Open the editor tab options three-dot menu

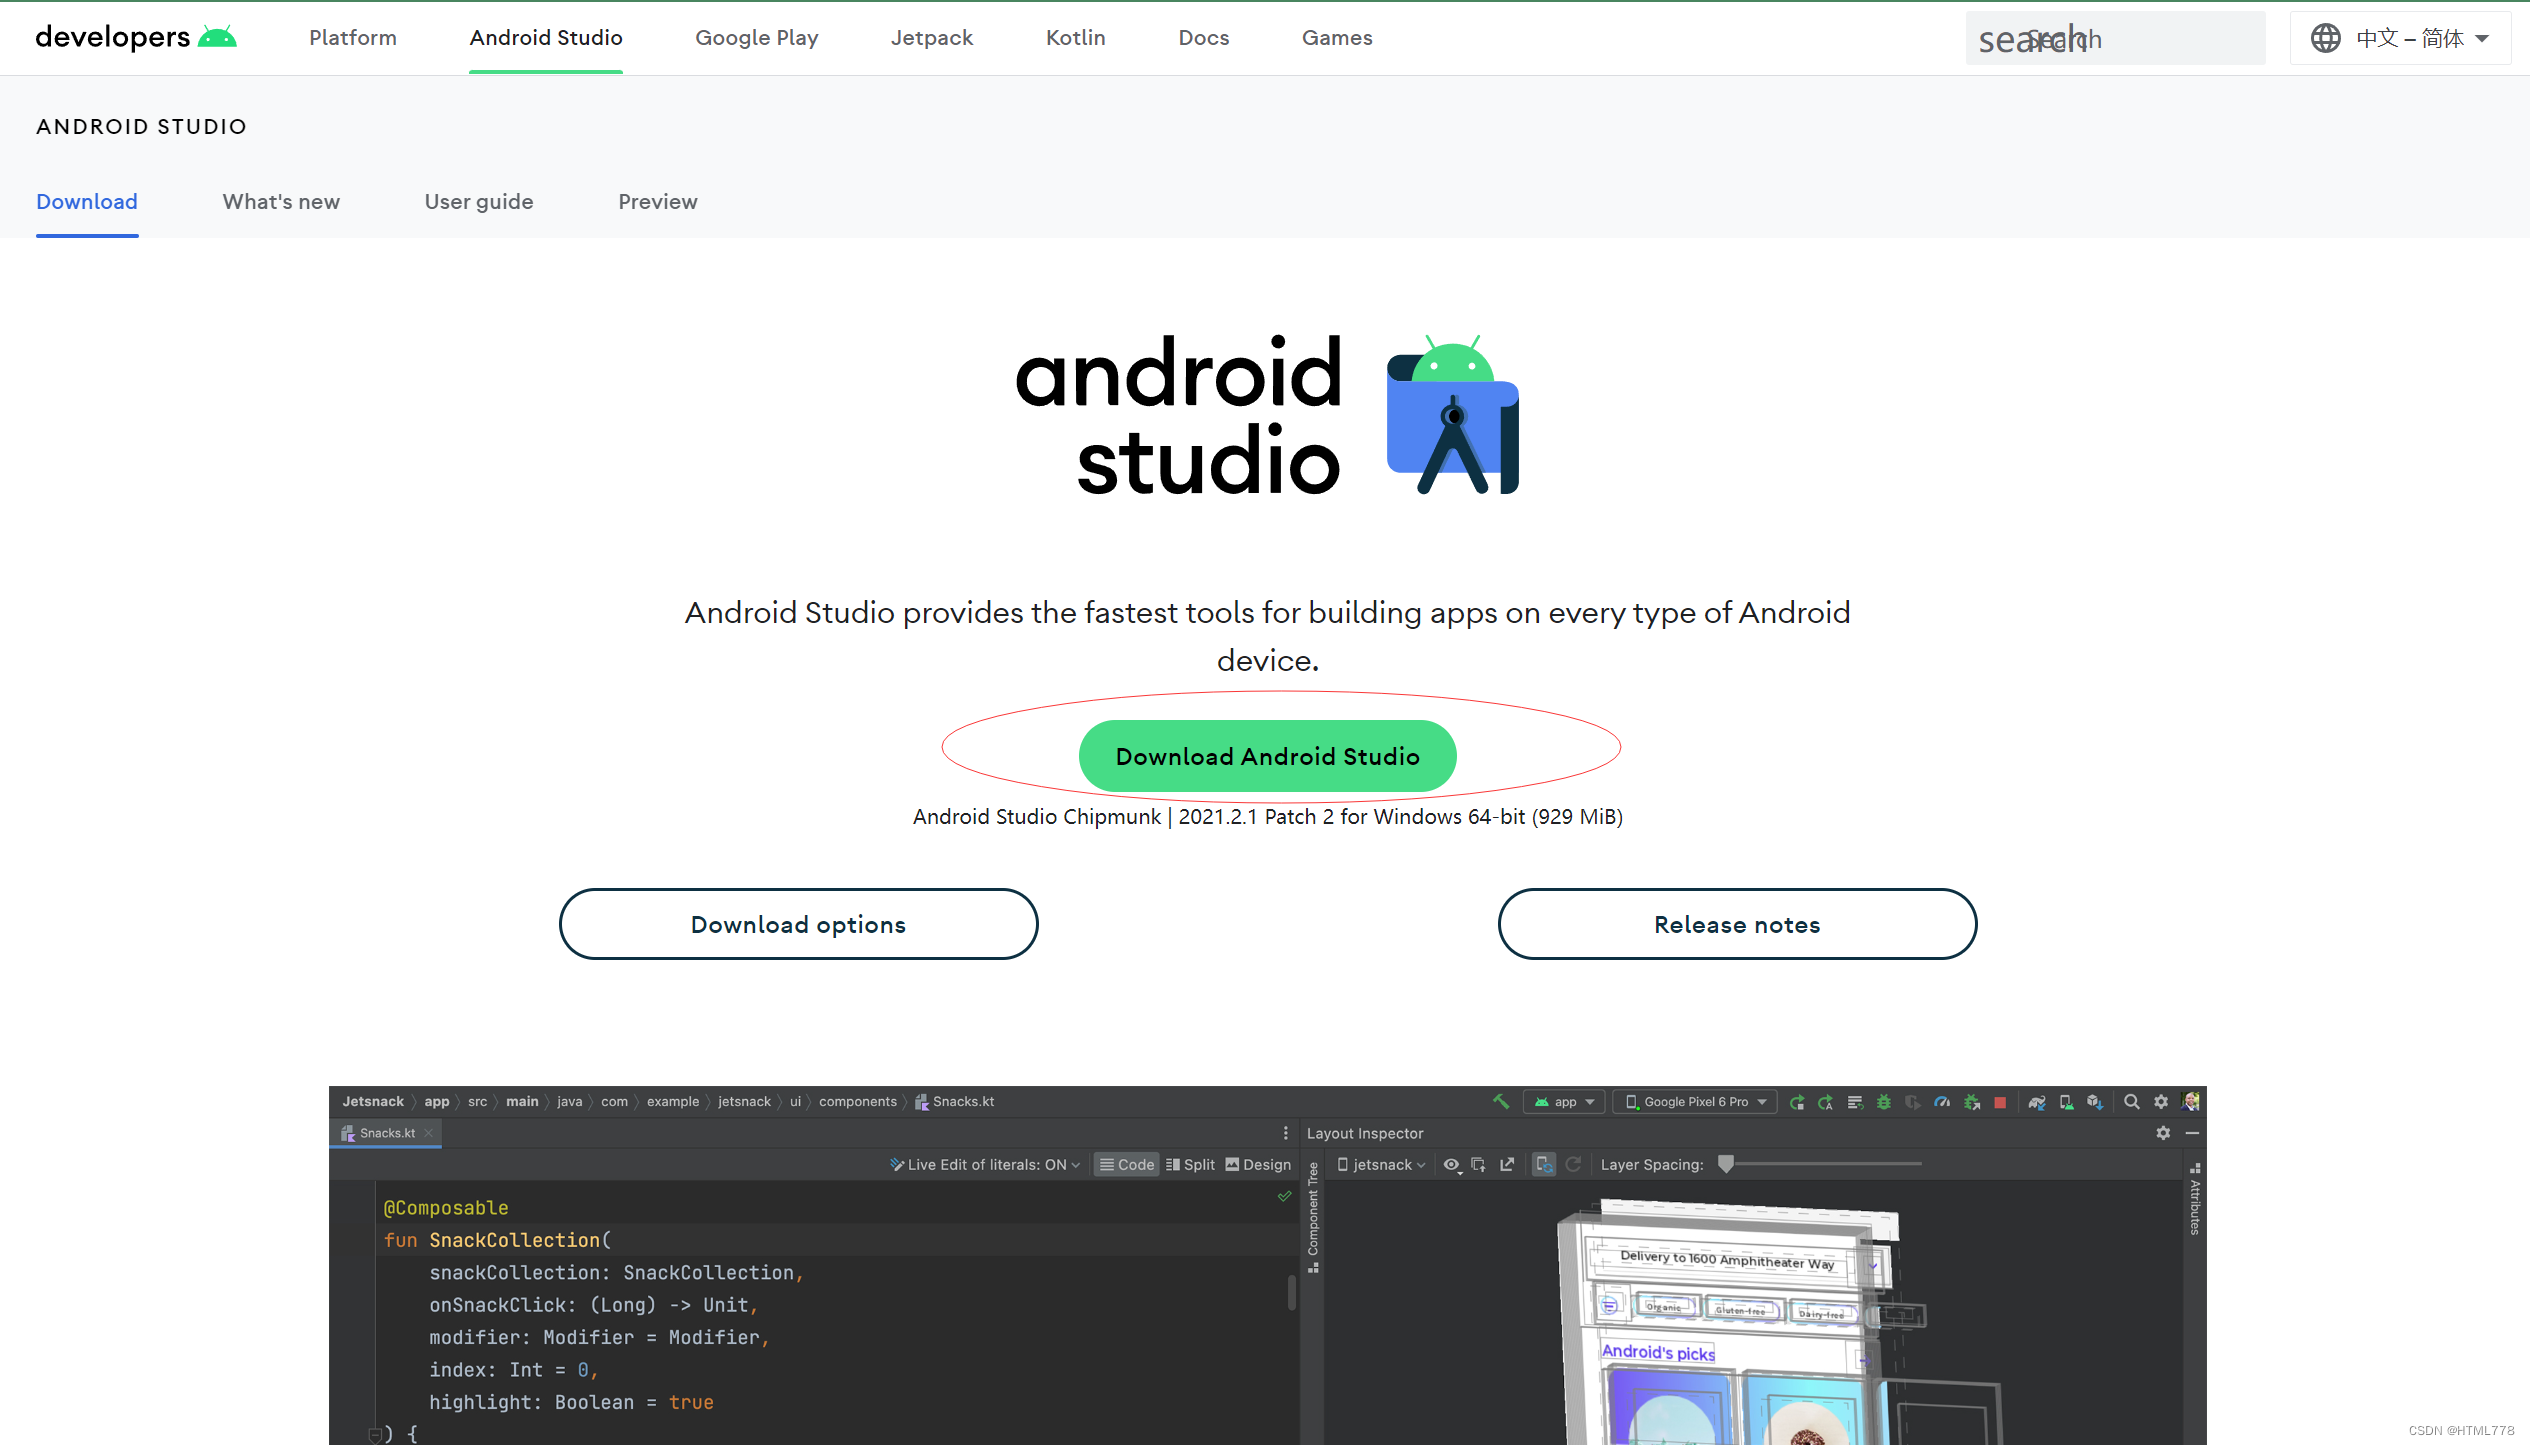[x=1286, y=1133]
